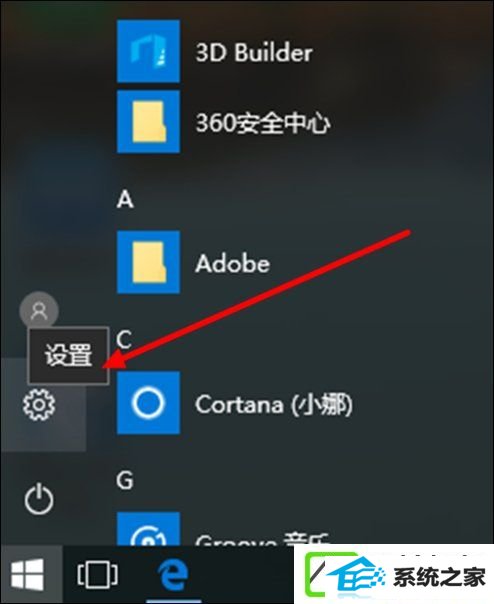Select the Cortana (小娜) text entry
The width and height of the screenshot is (494, 604).
[274, 404]
